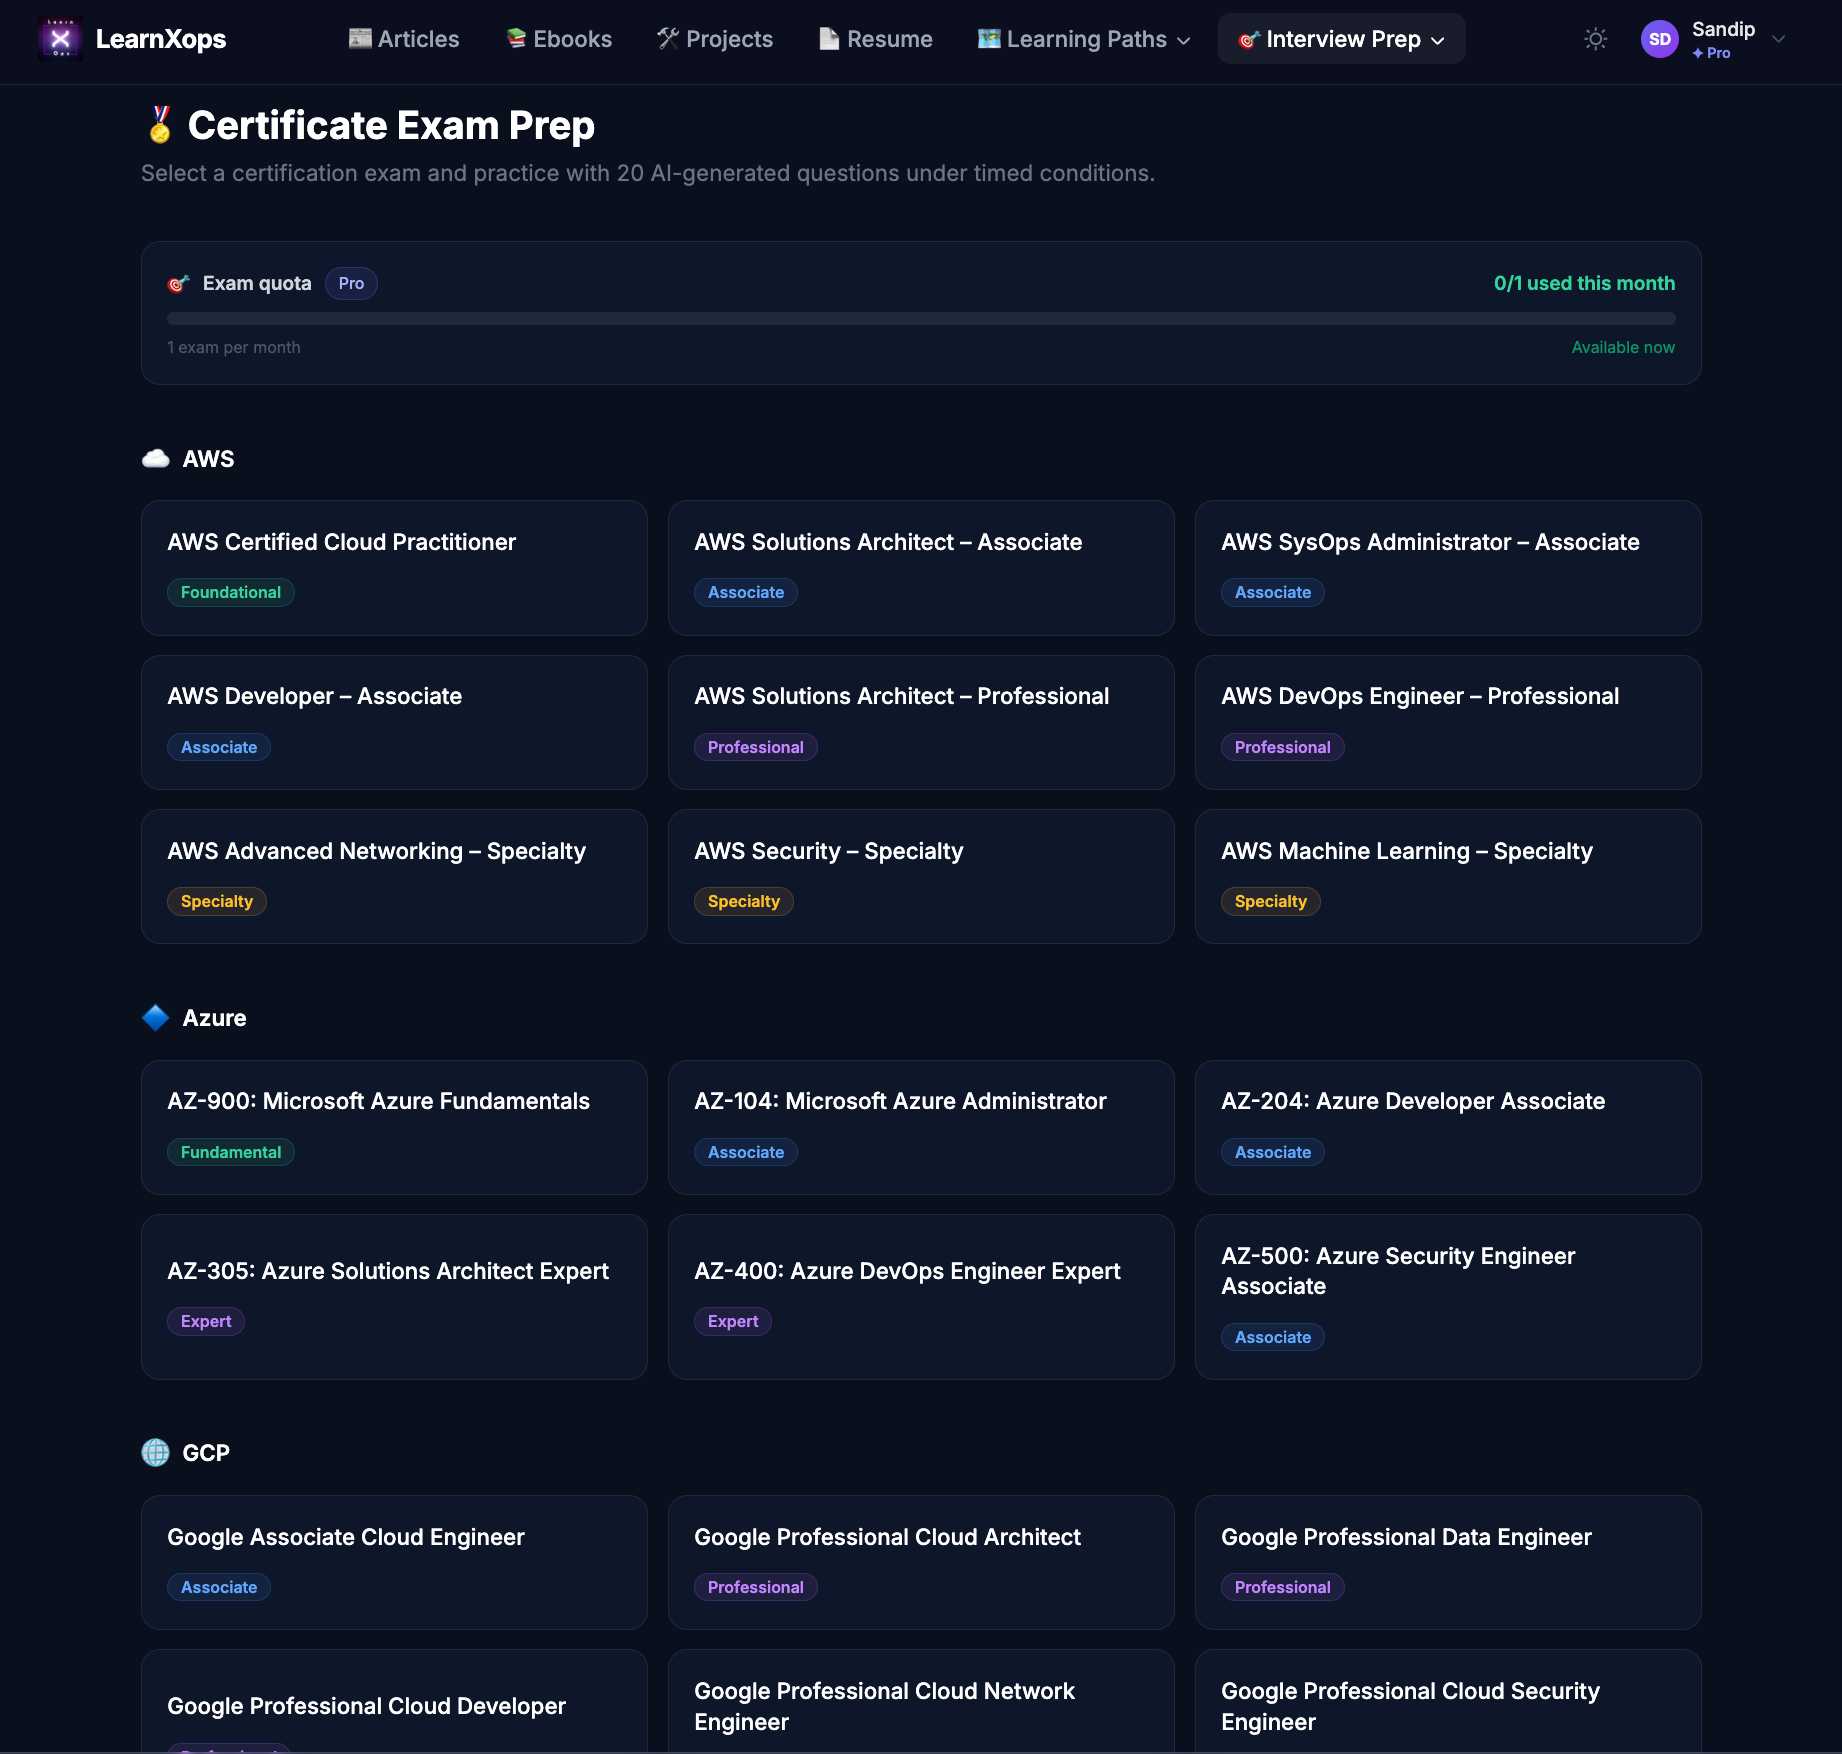This screenshot has height=1754, width=1842.
Task: Click the cloud icon for AWS section
Action: [x=156, y=459]
